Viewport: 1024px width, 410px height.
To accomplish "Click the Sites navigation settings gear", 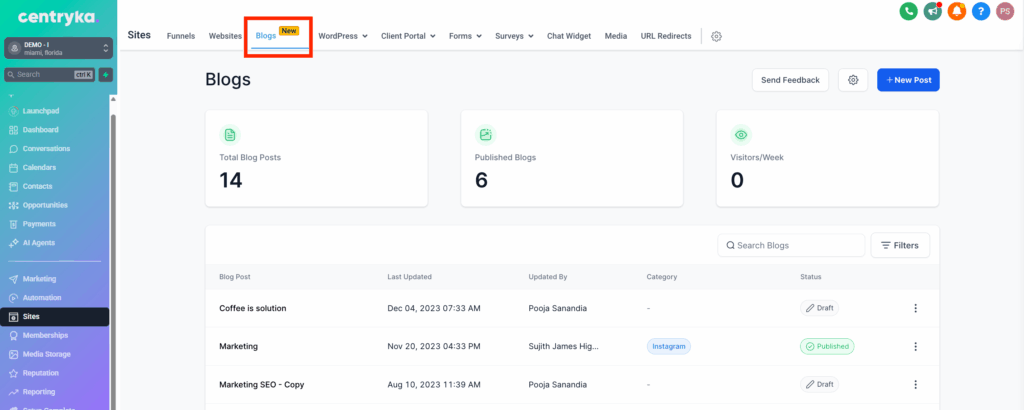I will coord(716,36).
